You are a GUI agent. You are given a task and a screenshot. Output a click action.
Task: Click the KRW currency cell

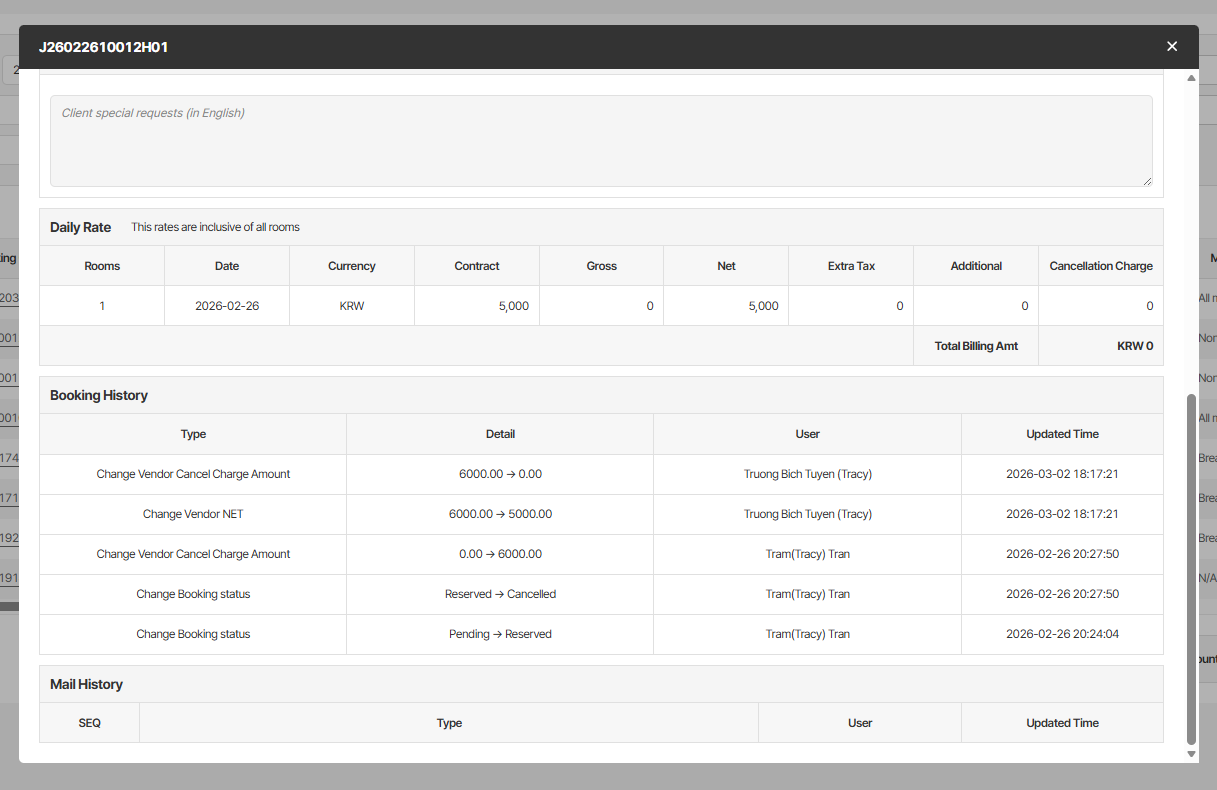tap(352, 306)
